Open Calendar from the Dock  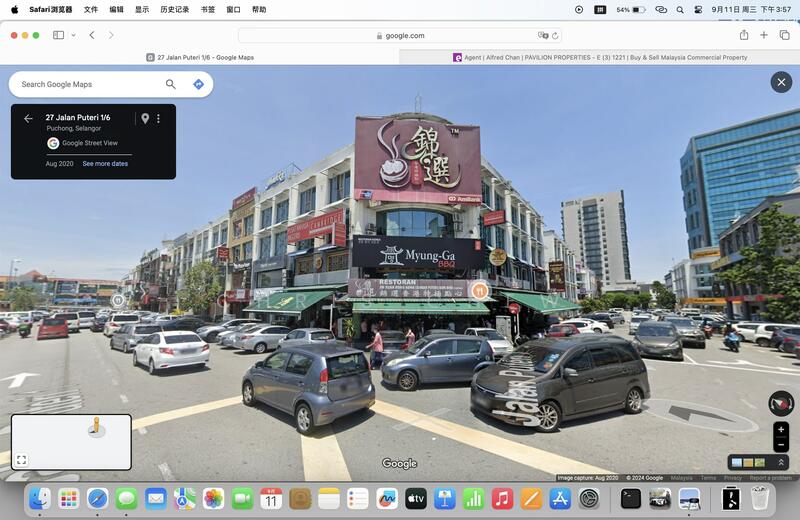point(271,499)
